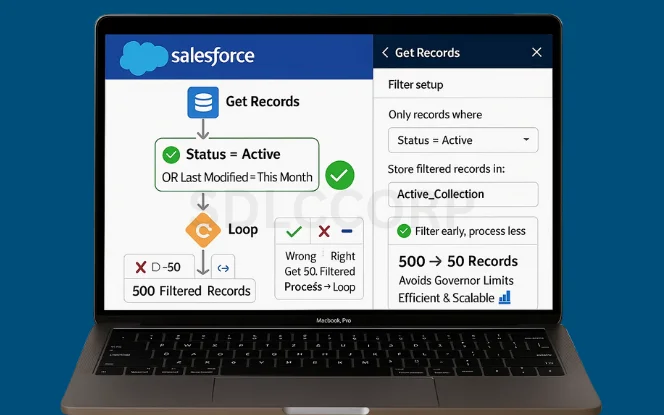Screen dimensions: 664x415
Task: Click the orange Loop diamond icon
Action: tap(203, 230)
